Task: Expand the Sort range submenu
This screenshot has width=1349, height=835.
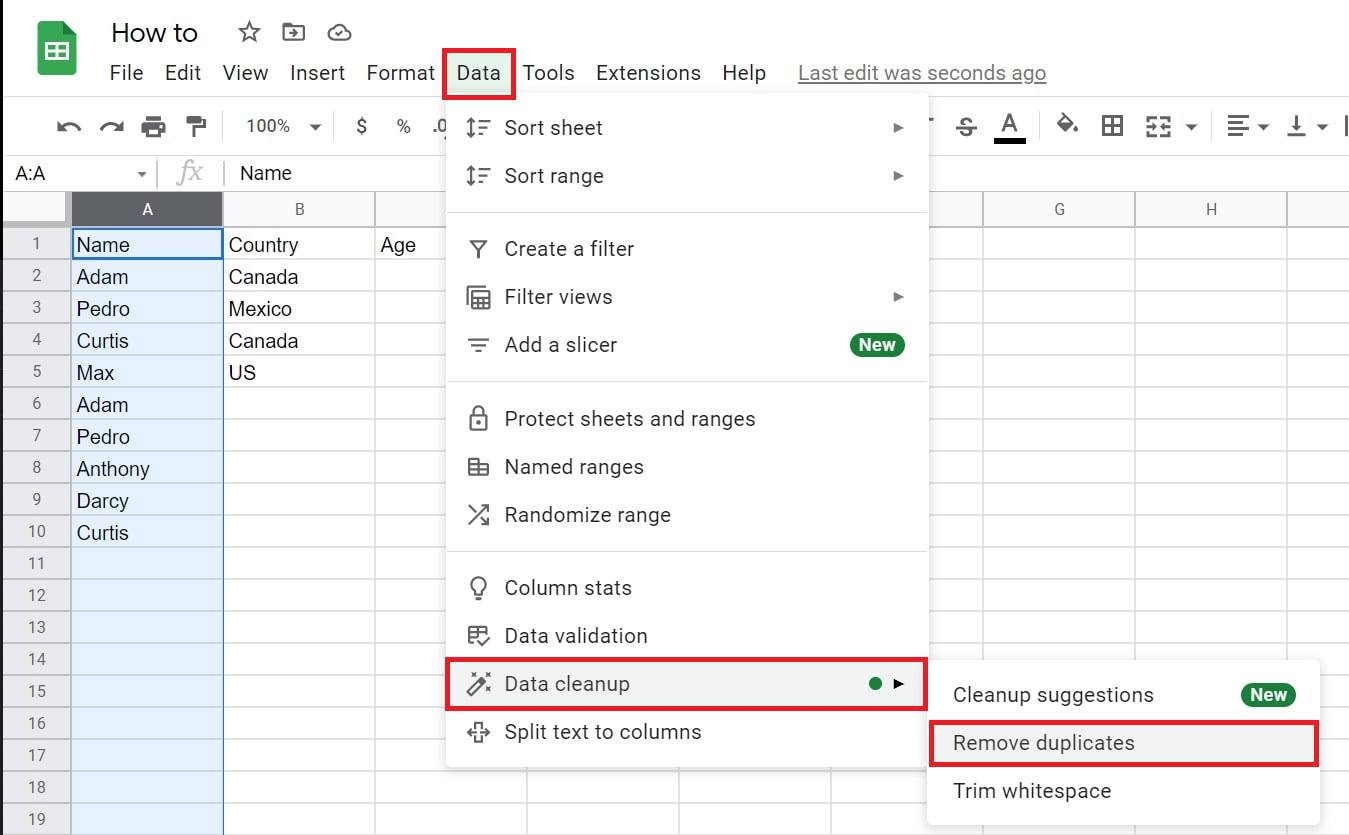Action: 555,176
